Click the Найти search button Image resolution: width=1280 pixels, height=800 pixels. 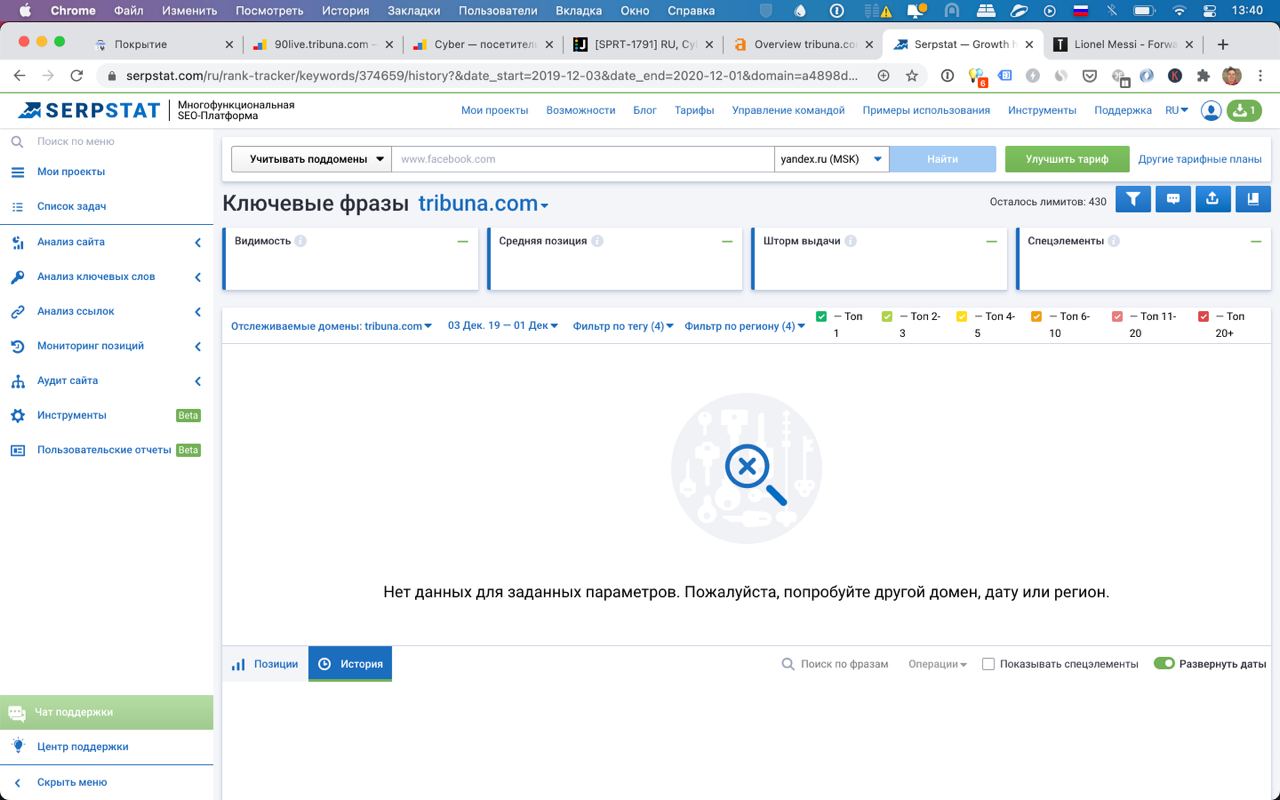coord(942,159)
